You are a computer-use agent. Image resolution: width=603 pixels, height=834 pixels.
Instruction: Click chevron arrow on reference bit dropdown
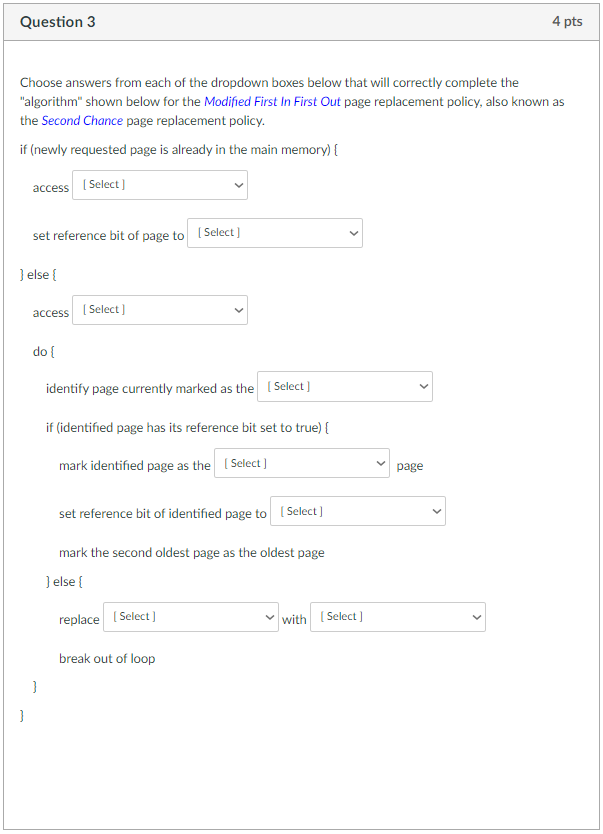(352, 233)
